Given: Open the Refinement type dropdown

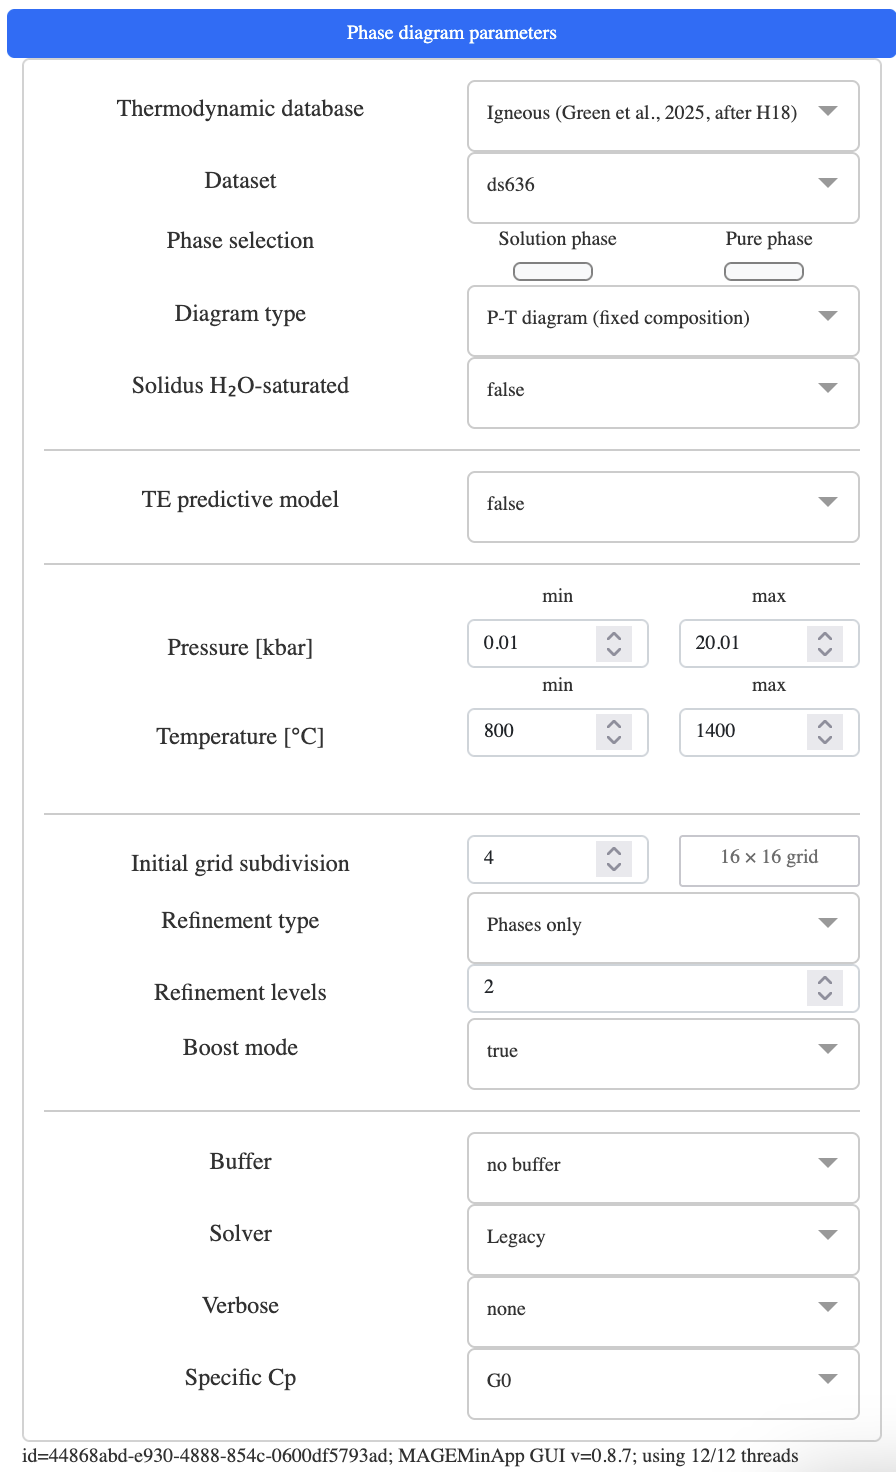Looking at the screenshot, I should click(662, 926).
